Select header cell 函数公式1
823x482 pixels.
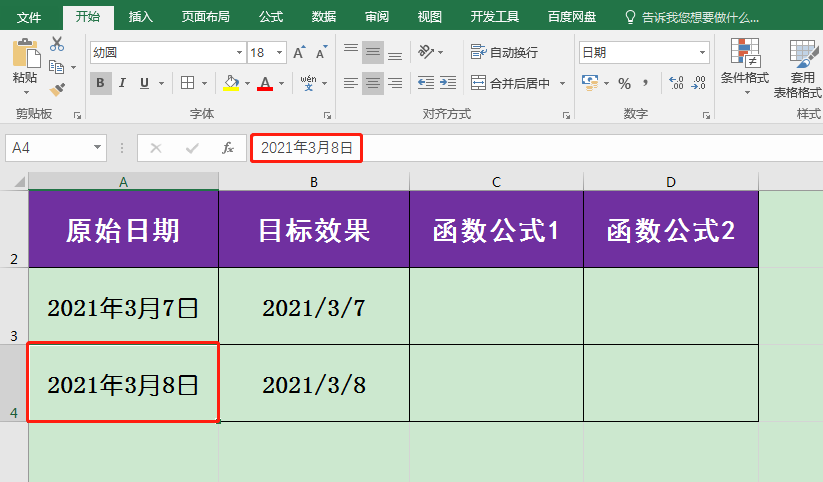(496, 229)
